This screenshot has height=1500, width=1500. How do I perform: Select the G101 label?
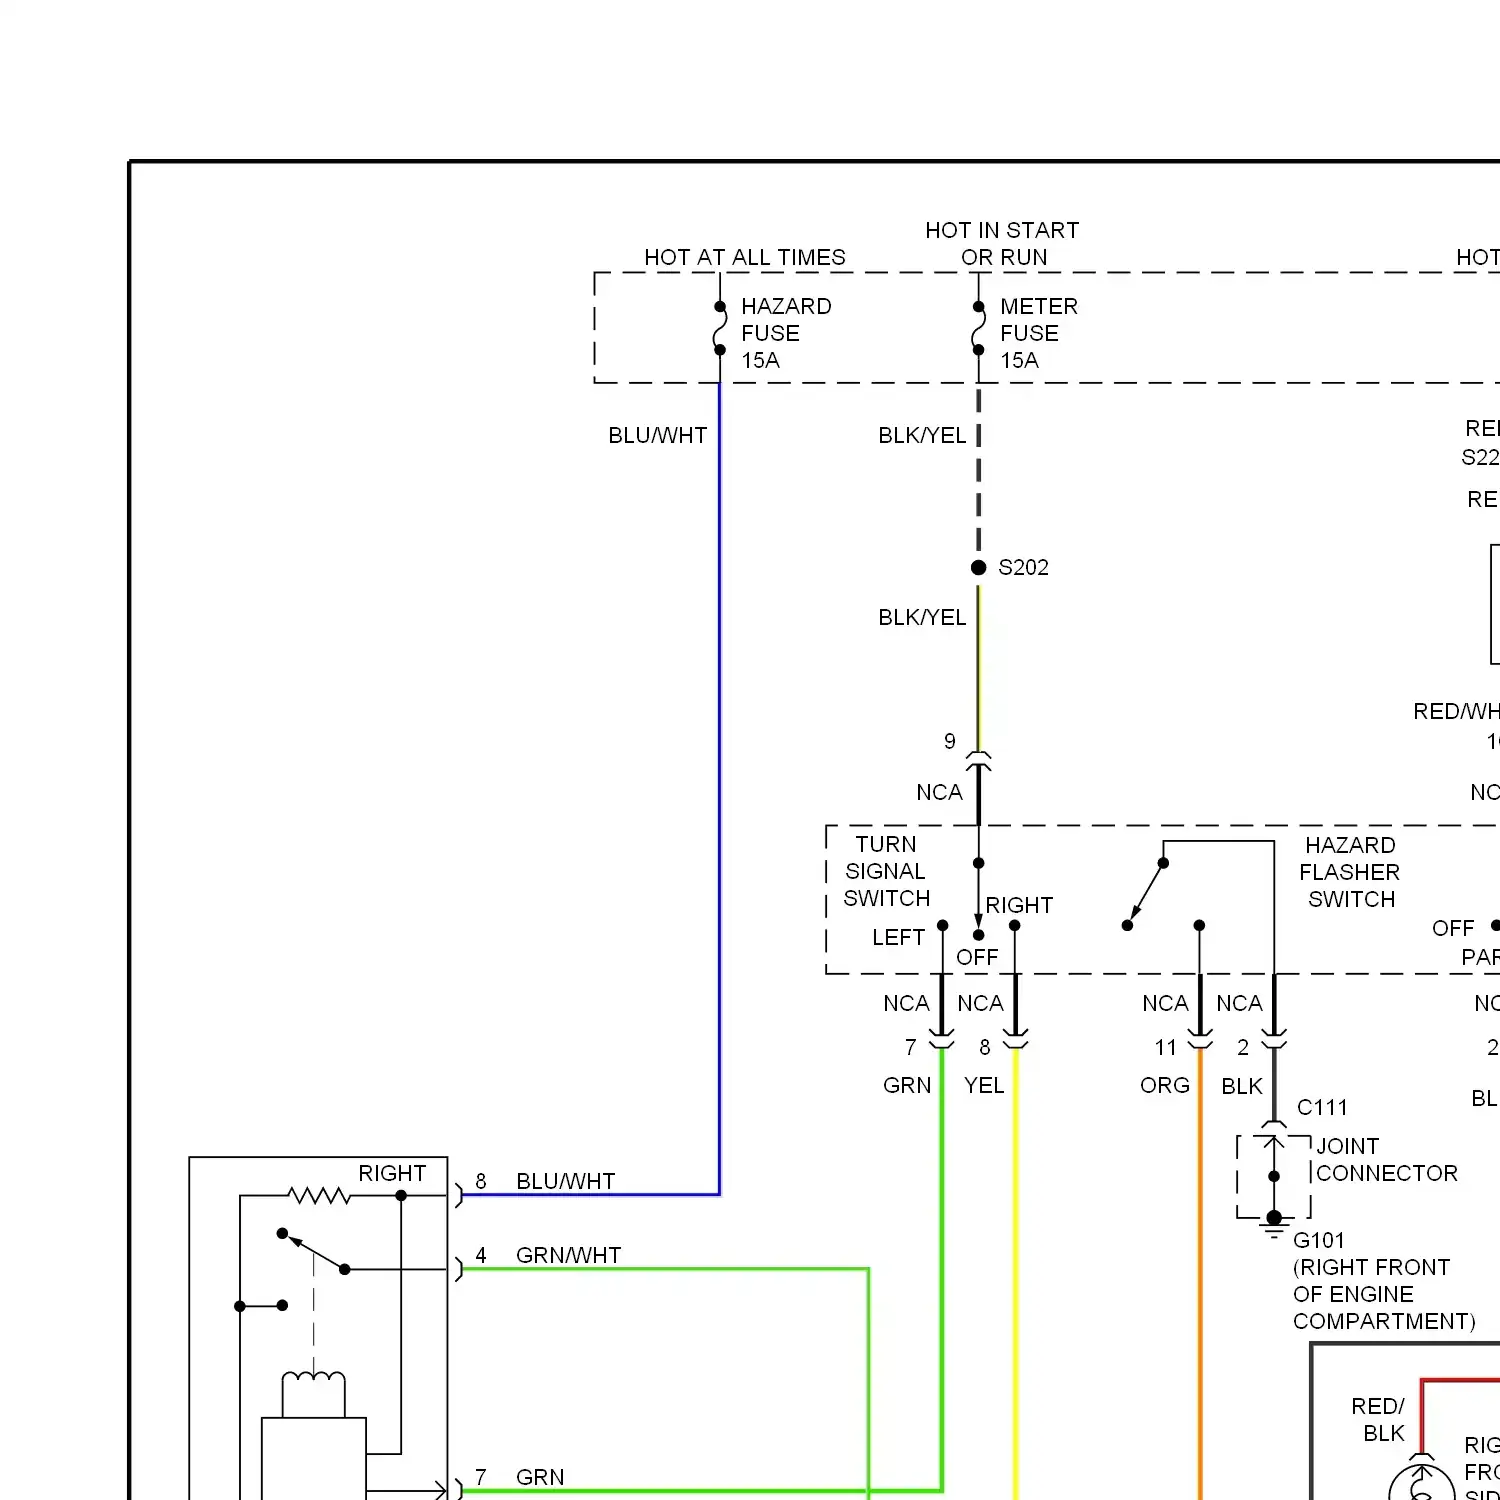(1319, 1240)
